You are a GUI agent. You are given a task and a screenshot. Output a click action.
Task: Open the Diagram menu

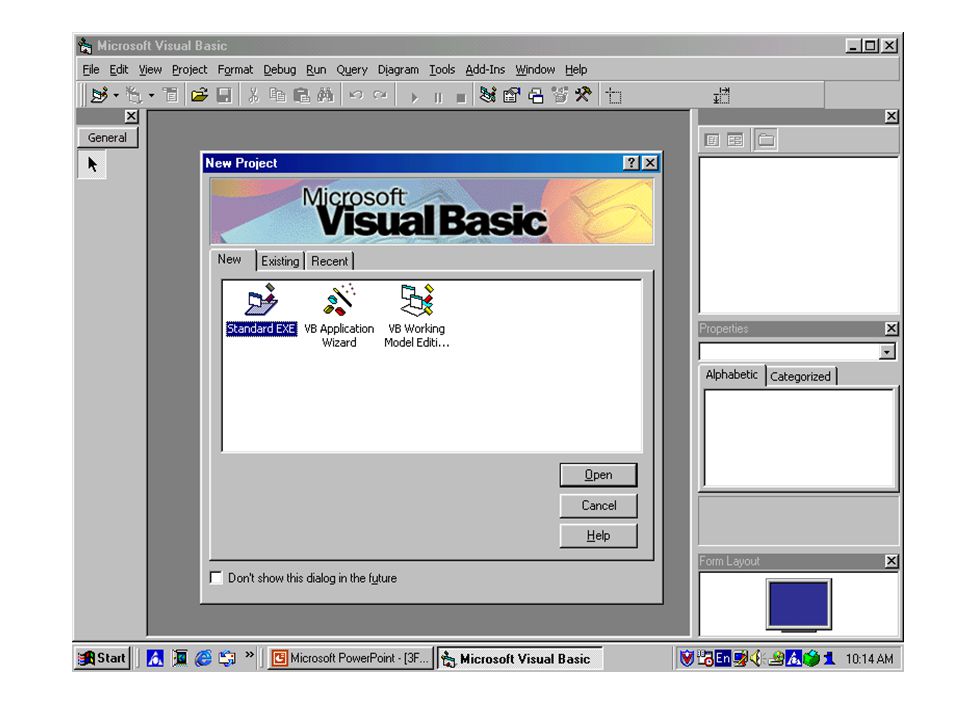(x=398, y=70)
